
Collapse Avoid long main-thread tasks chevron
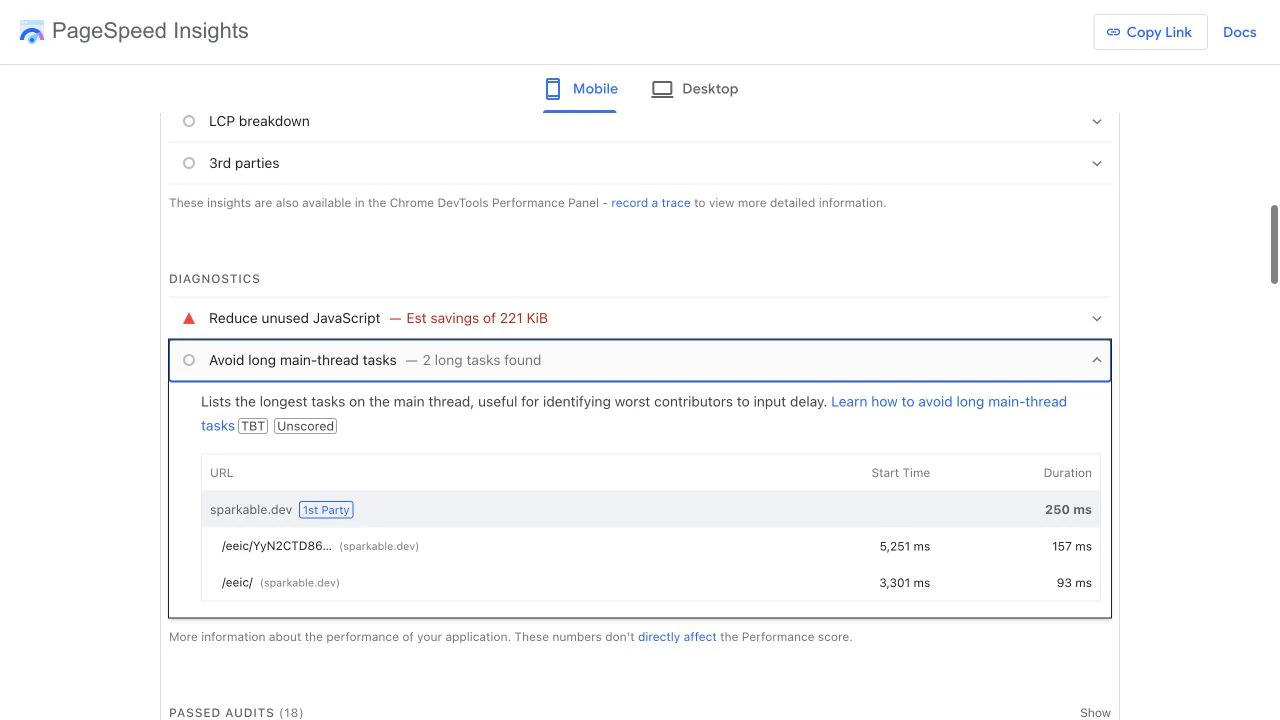point(1097,360)
